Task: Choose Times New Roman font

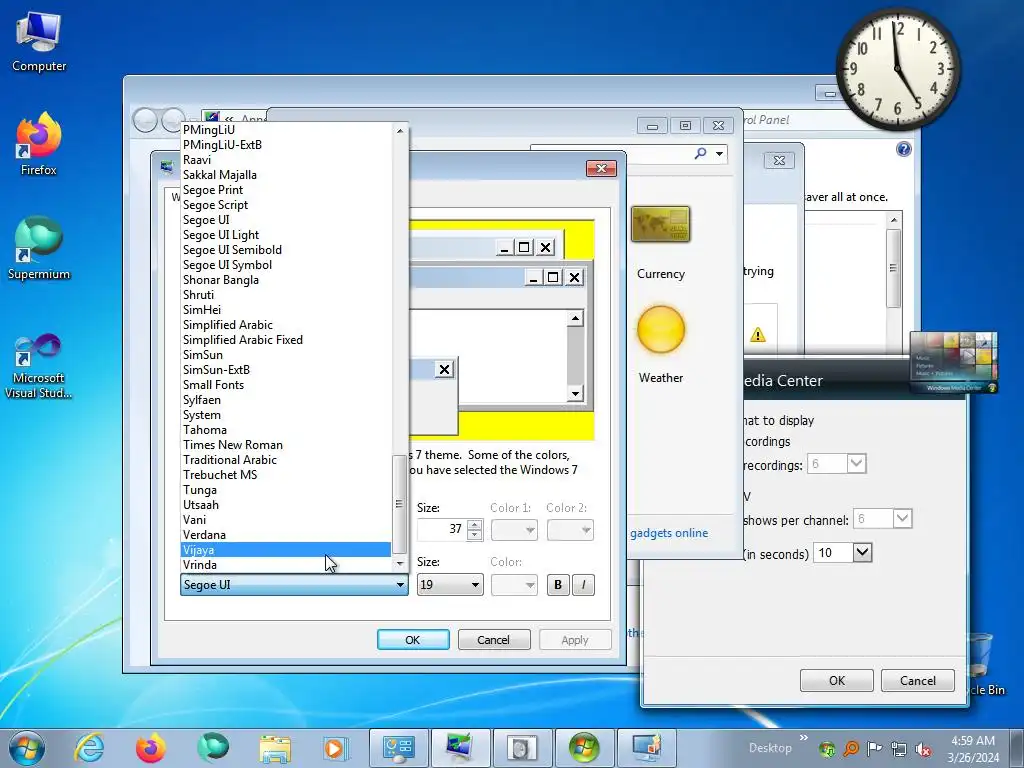Action: (x=285, y=445)
